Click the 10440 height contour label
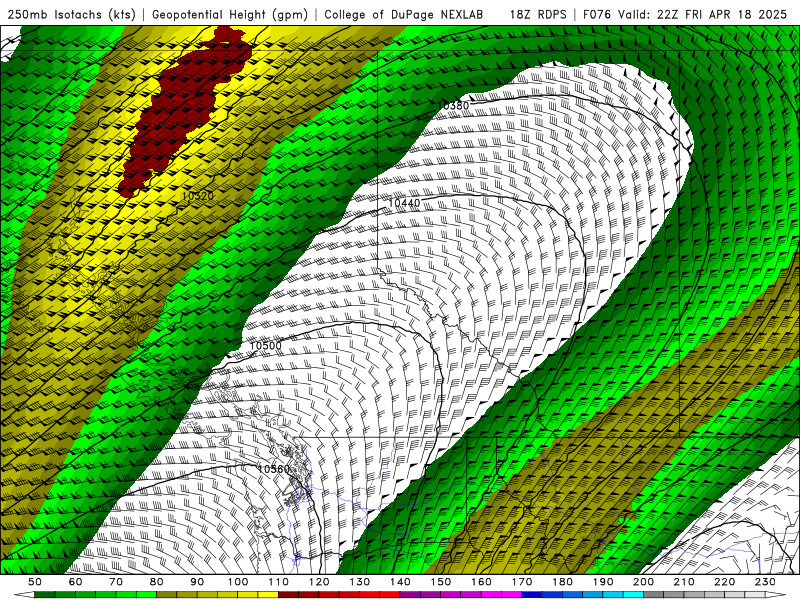Image resolution: width=800 pixels, height=600 pixels. coord(404,203)
